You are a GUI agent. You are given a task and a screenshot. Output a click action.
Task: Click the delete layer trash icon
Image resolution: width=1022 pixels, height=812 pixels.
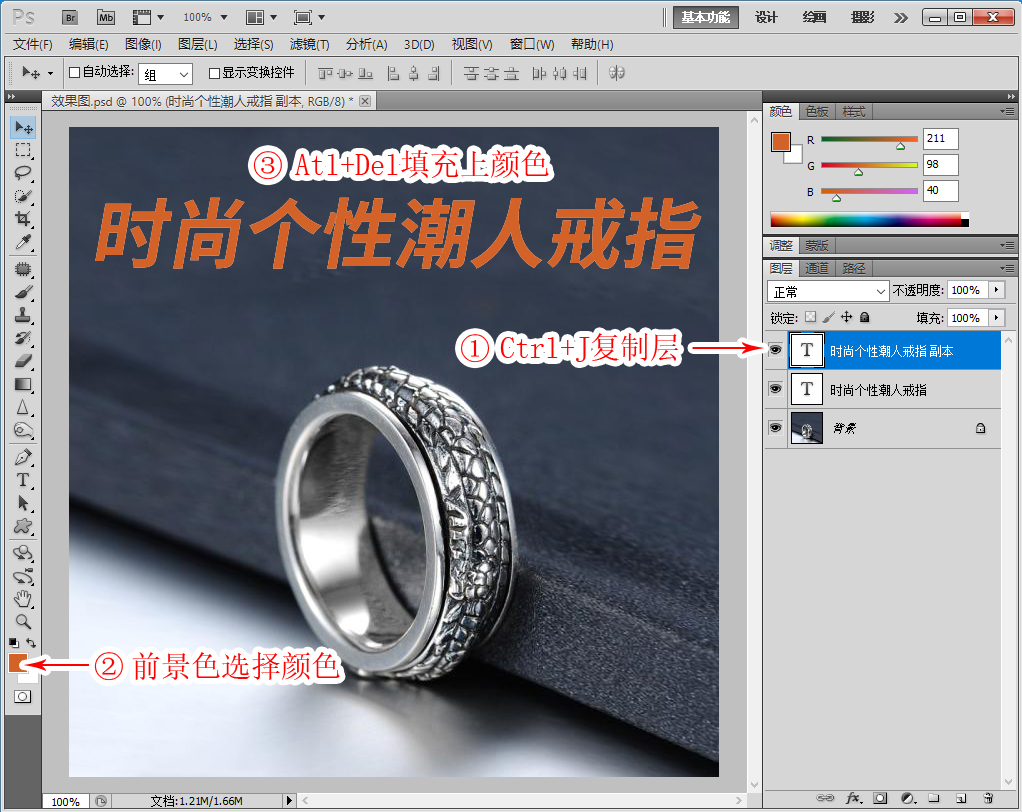988,798
